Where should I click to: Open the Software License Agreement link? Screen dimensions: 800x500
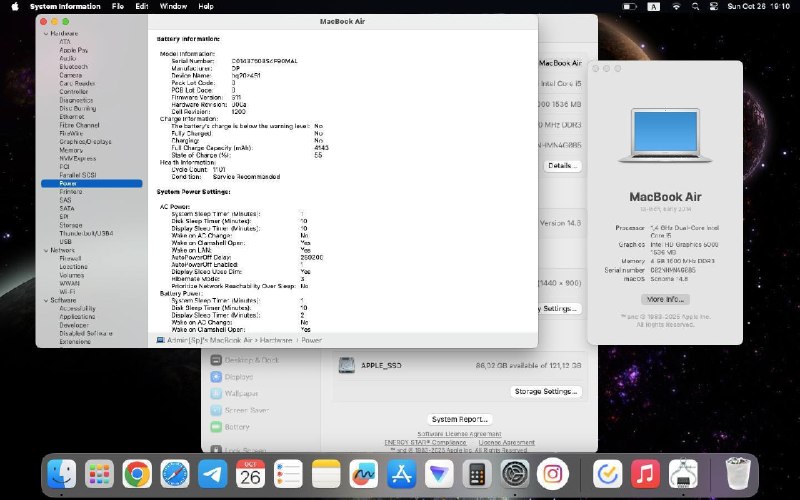pyautogui.click(x=459, y=434)
